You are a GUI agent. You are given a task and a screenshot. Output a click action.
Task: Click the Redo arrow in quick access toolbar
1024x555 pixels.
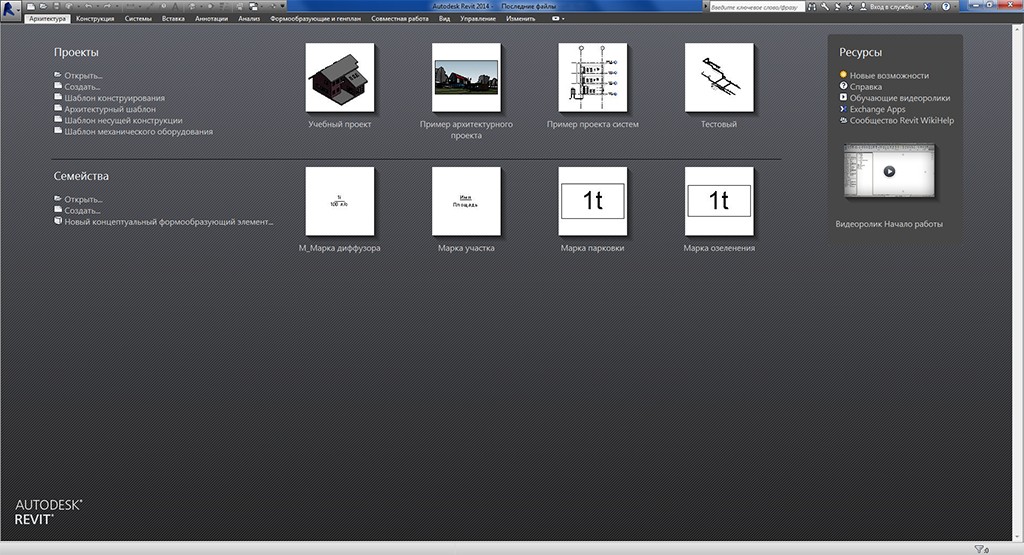click(x=107, y=7)
